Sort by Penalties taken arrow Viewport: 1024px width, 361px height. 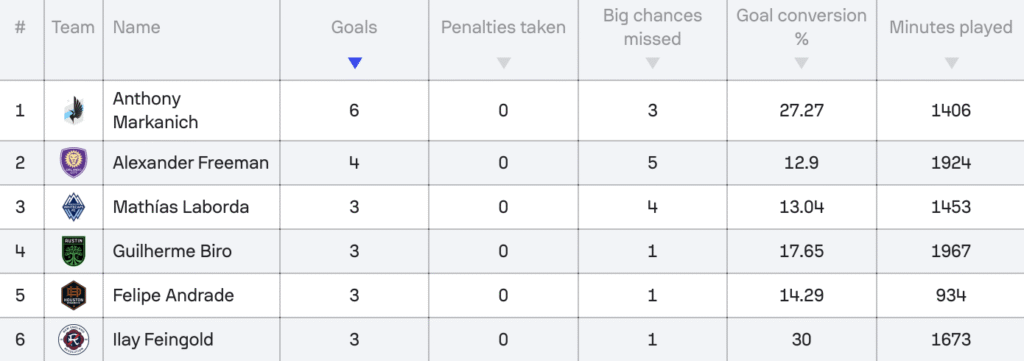pyautogui.click(x=503, y=63)
